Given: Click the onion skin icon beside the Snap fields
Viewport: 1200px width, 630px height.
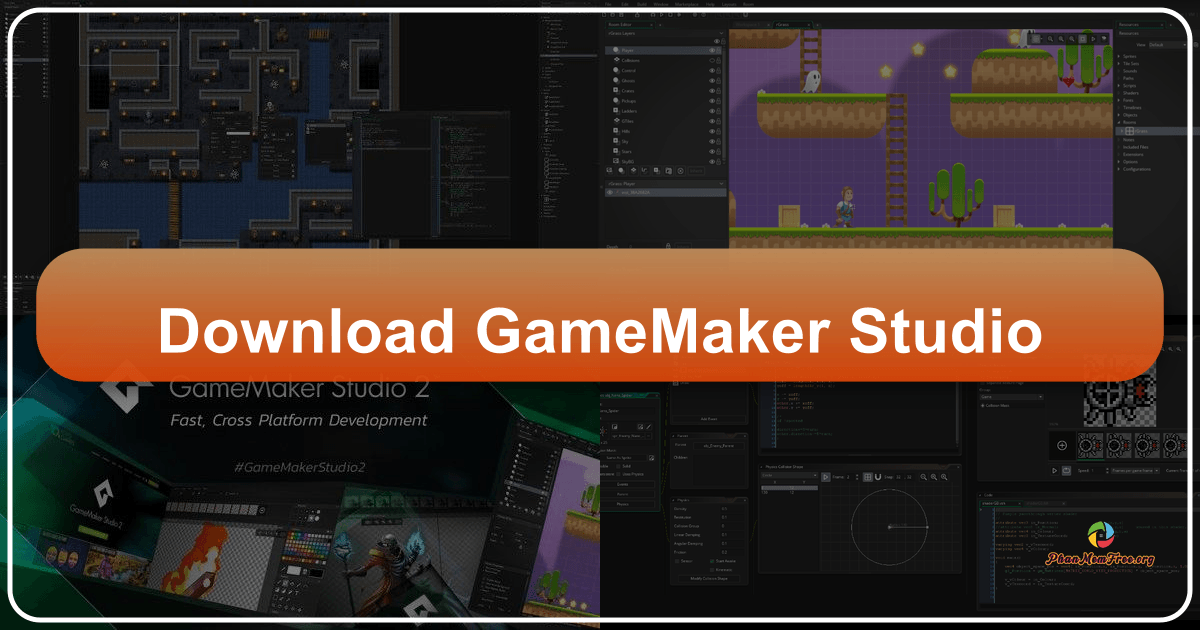Looking at the screenshot, I should pyautogui.click(x=878, y=476).
